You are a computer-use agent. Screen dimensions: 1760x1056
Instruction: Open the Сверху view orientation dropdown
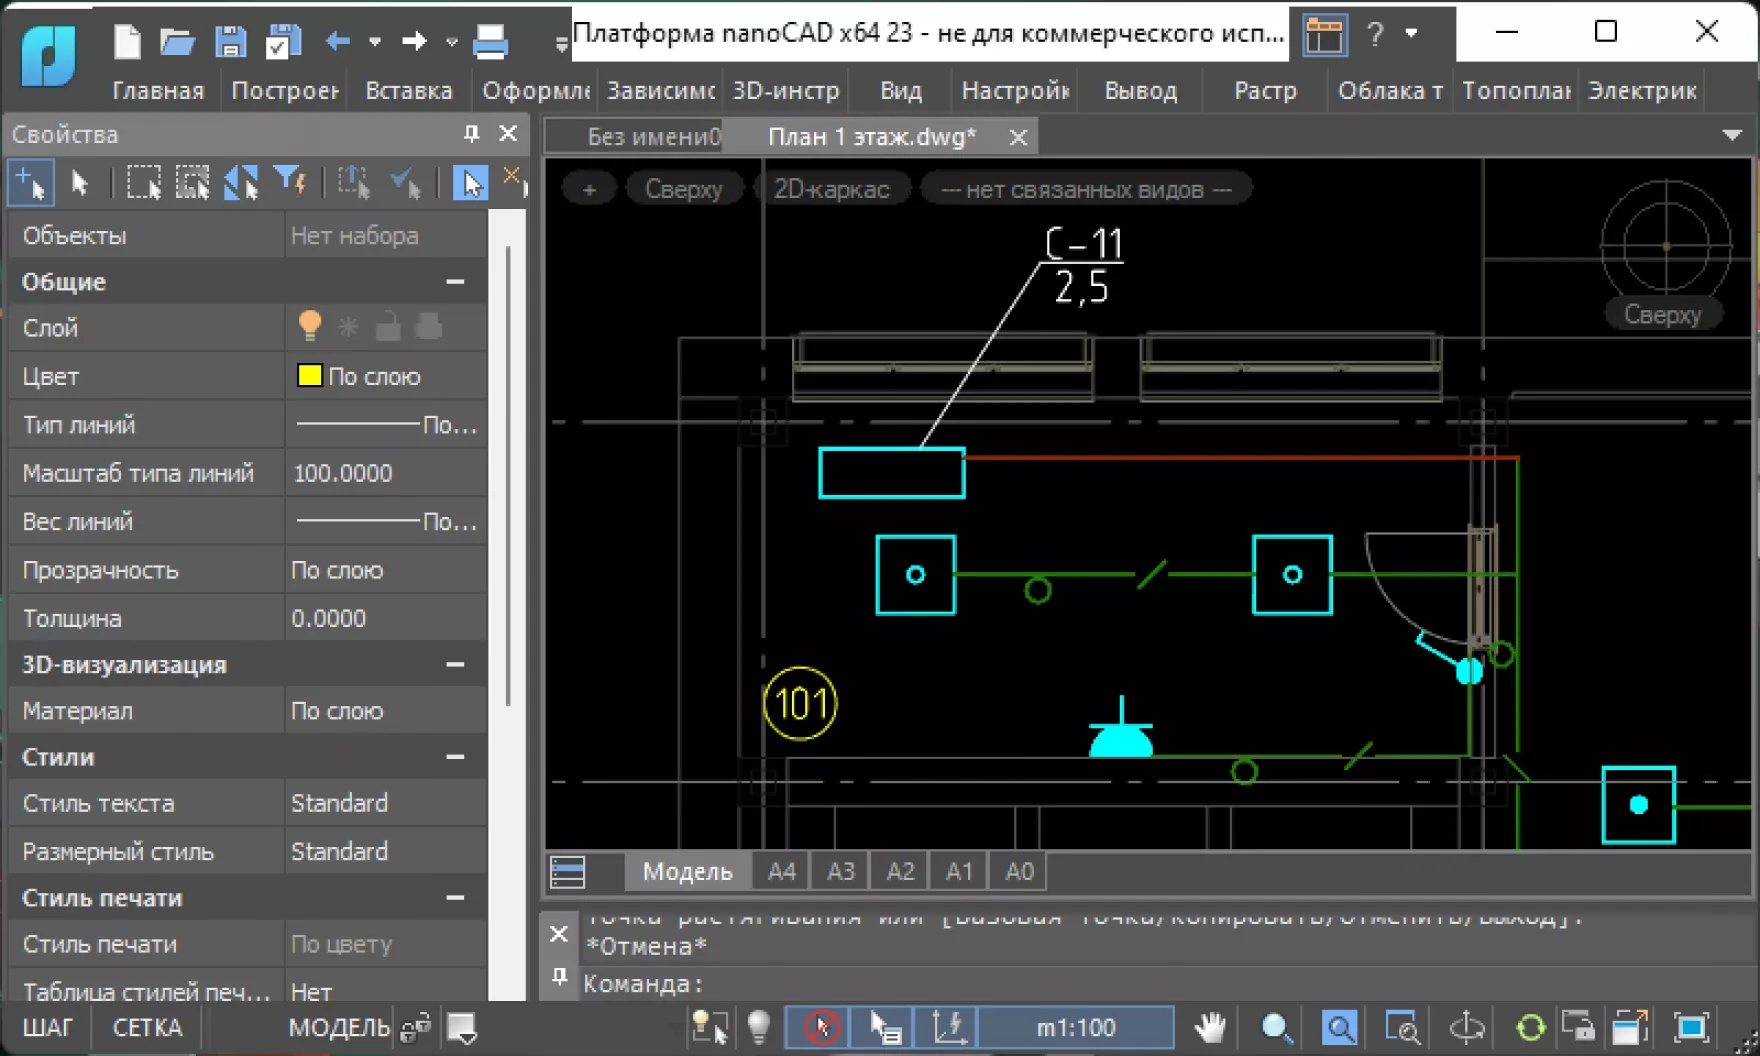tap(685, 188)
